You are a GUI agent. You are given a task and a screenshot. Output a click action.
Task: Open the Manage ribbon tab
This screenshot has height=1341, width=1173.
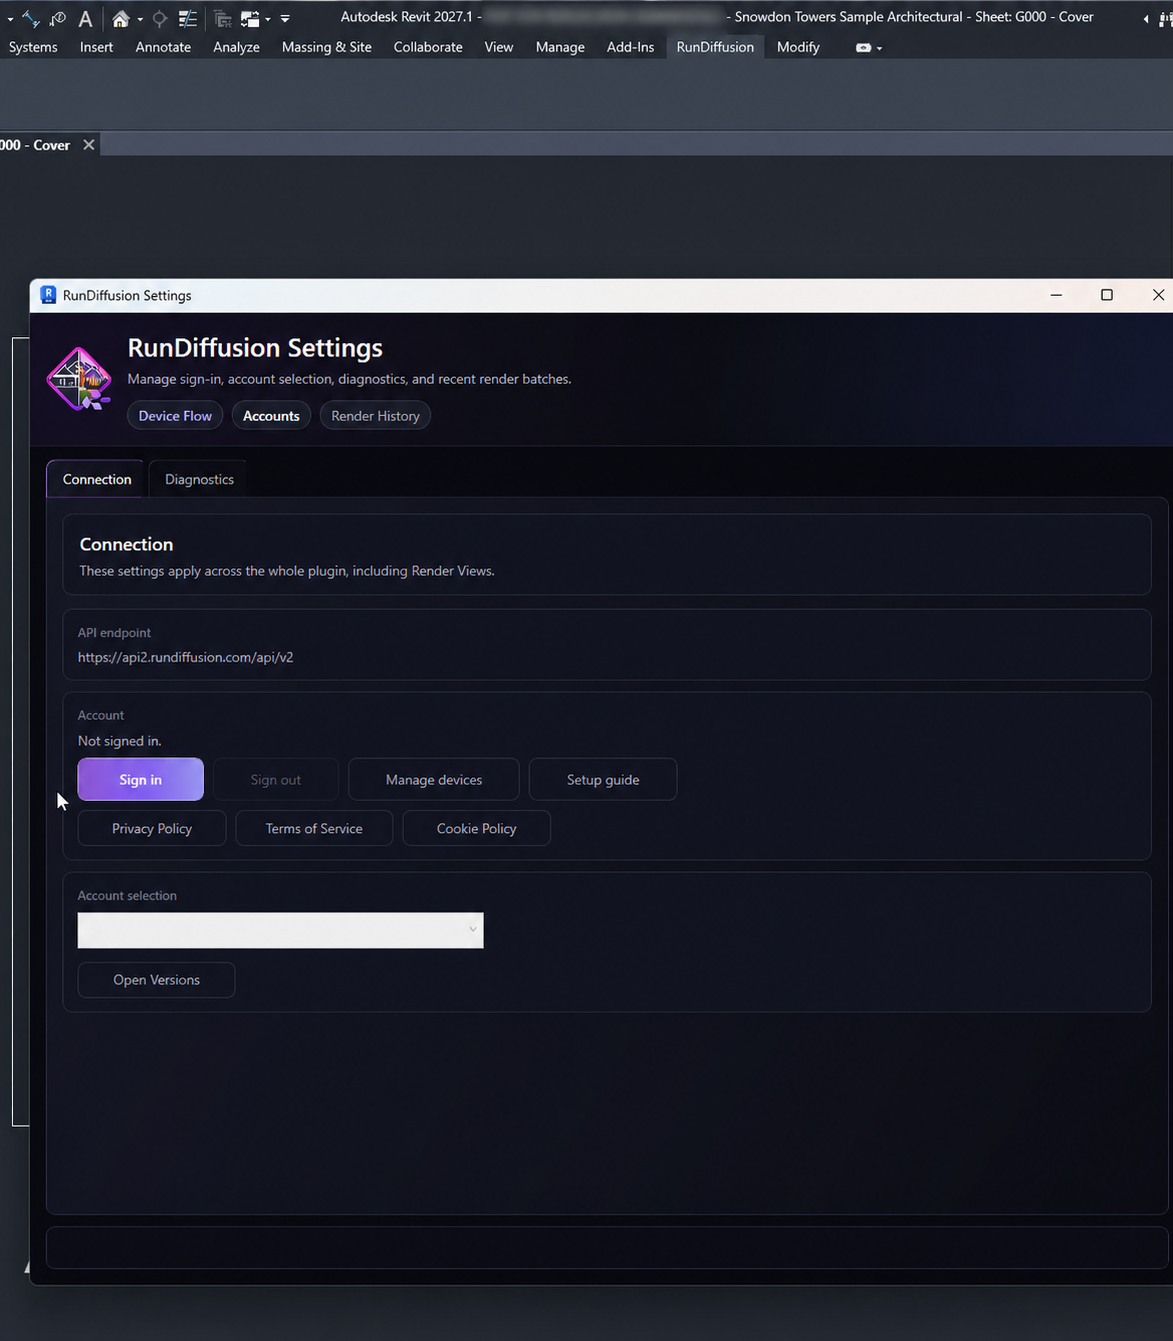tap(560, 47)
